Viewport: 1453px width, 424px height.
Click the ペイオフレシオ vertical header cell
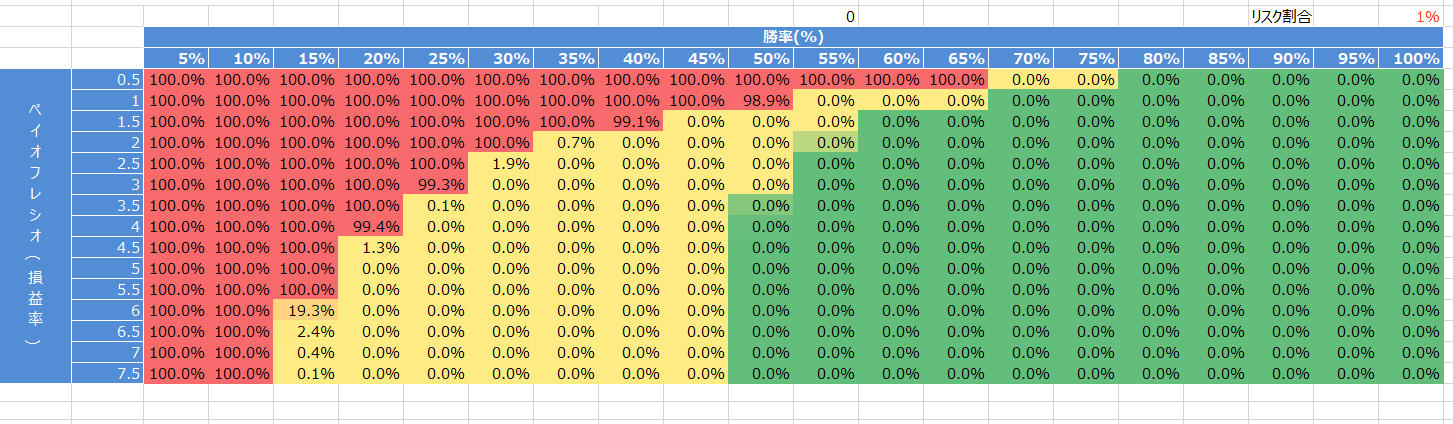pos(36,226)
